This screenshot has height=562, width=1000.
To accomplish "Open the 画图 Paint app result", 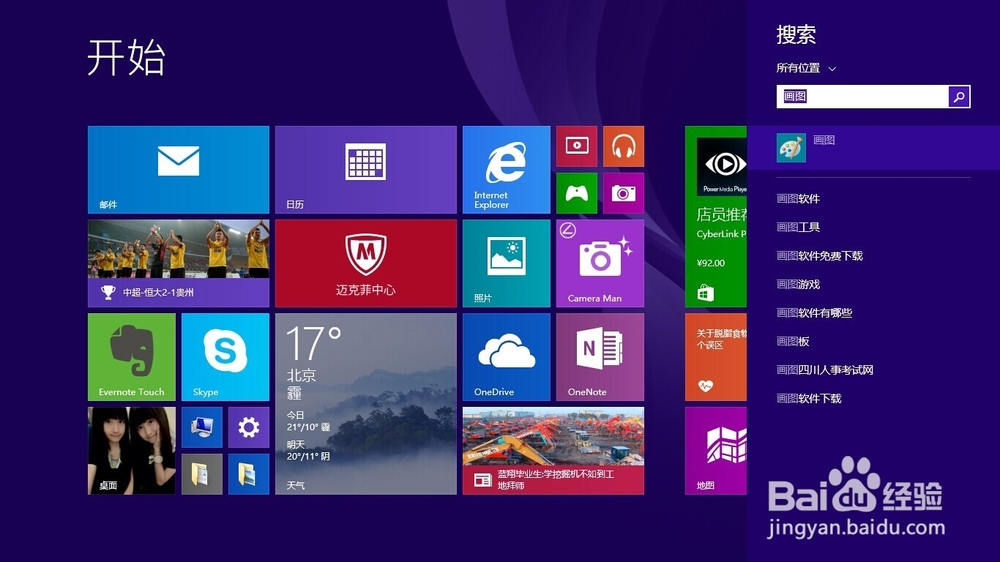I will click(873, 148).
